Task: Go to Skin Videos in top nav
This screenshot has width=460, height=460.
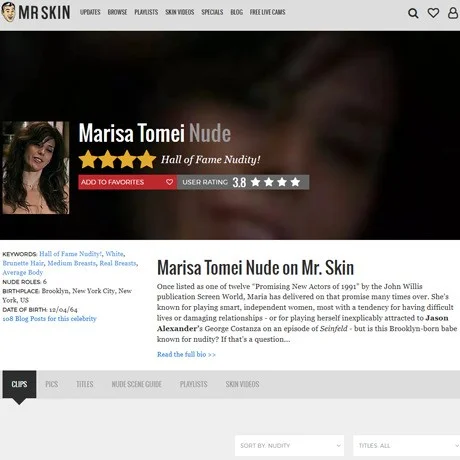Action: tap(180, 12)
